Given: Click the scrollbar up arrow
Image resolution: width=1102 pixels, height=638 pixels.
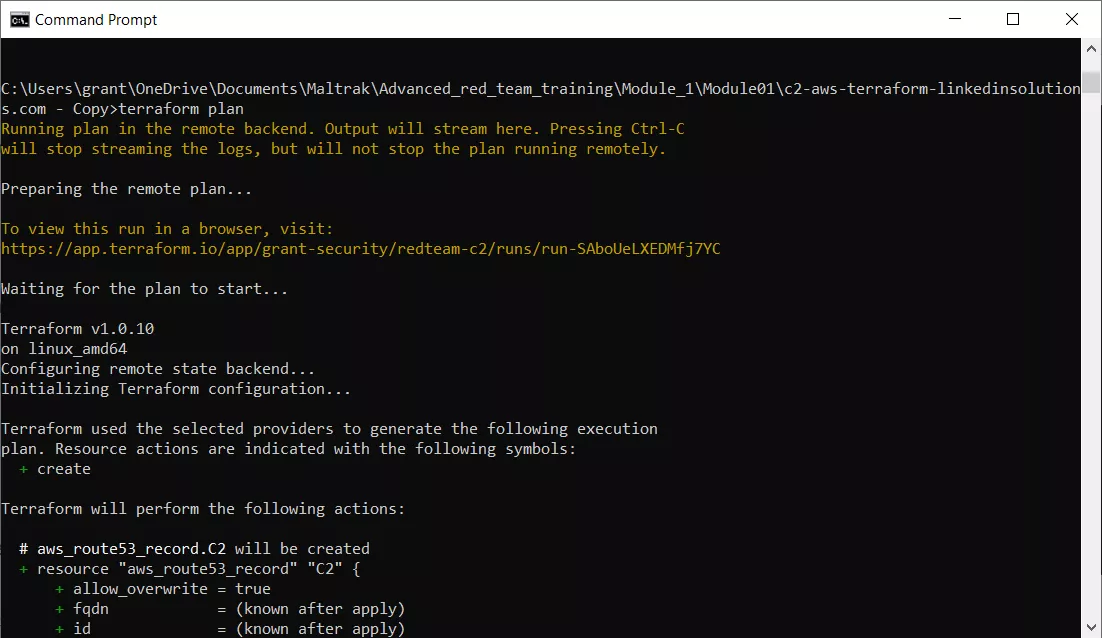Looking at the screenshot, I should (1091, 46).
